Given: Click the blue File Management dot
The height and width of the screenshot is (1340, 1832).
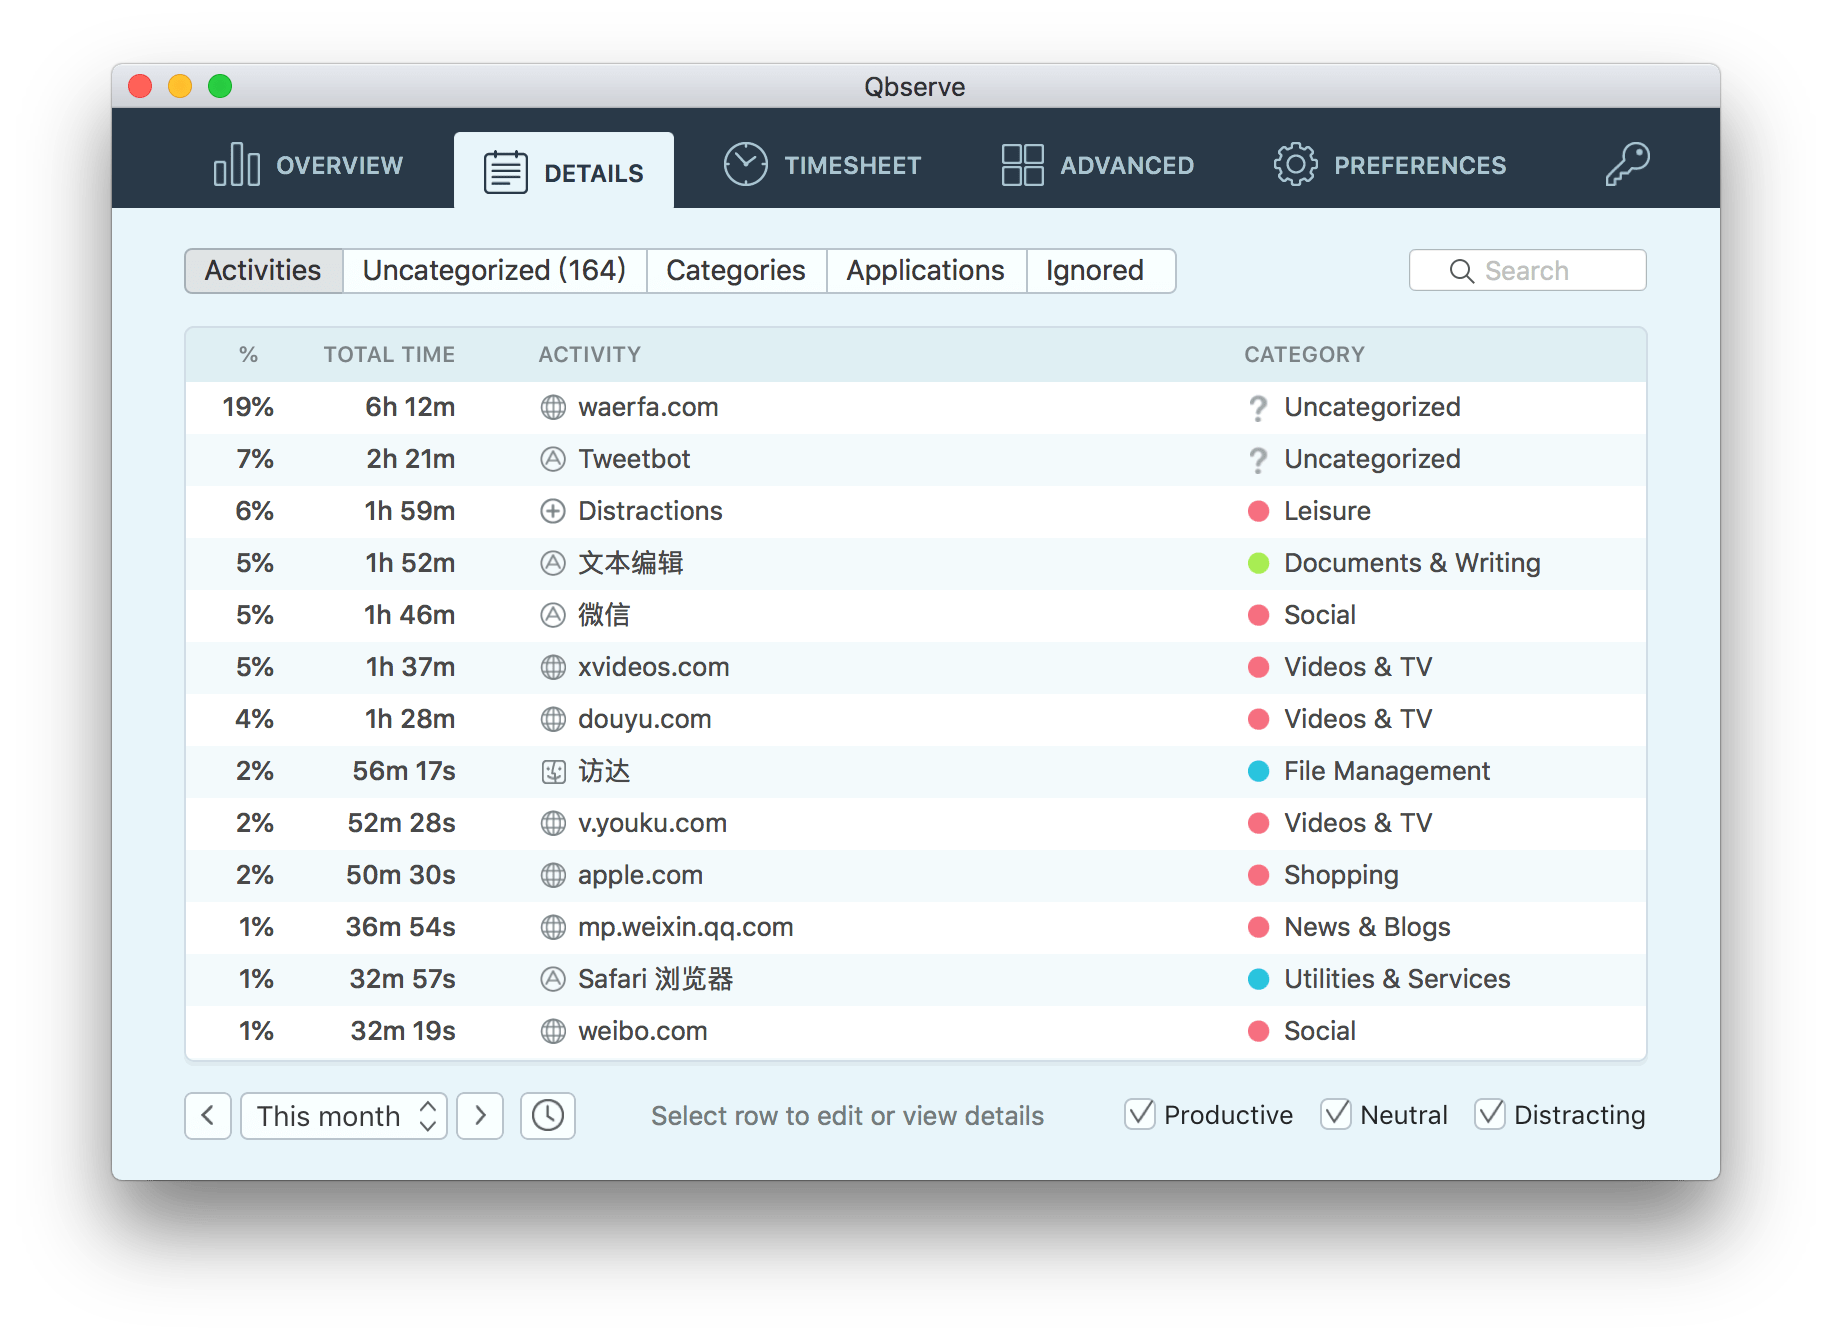Looking at the screenshot, I should [x=1258, y=772].
